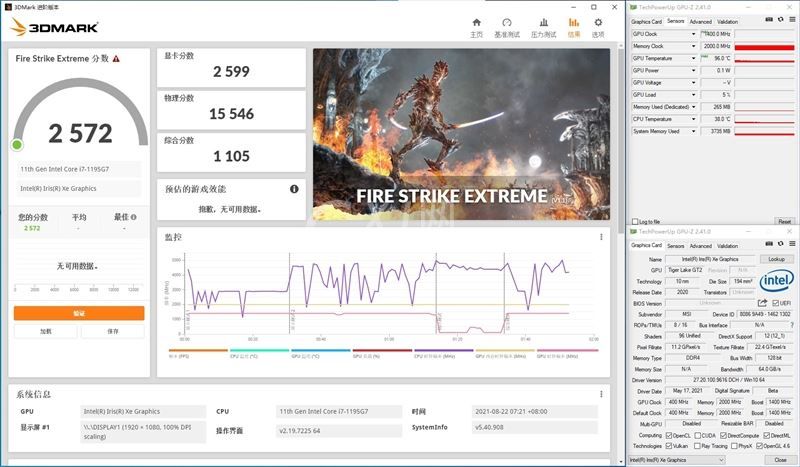Click the 3DMark logo
This screenshot has width=800, height=467.
54,28
